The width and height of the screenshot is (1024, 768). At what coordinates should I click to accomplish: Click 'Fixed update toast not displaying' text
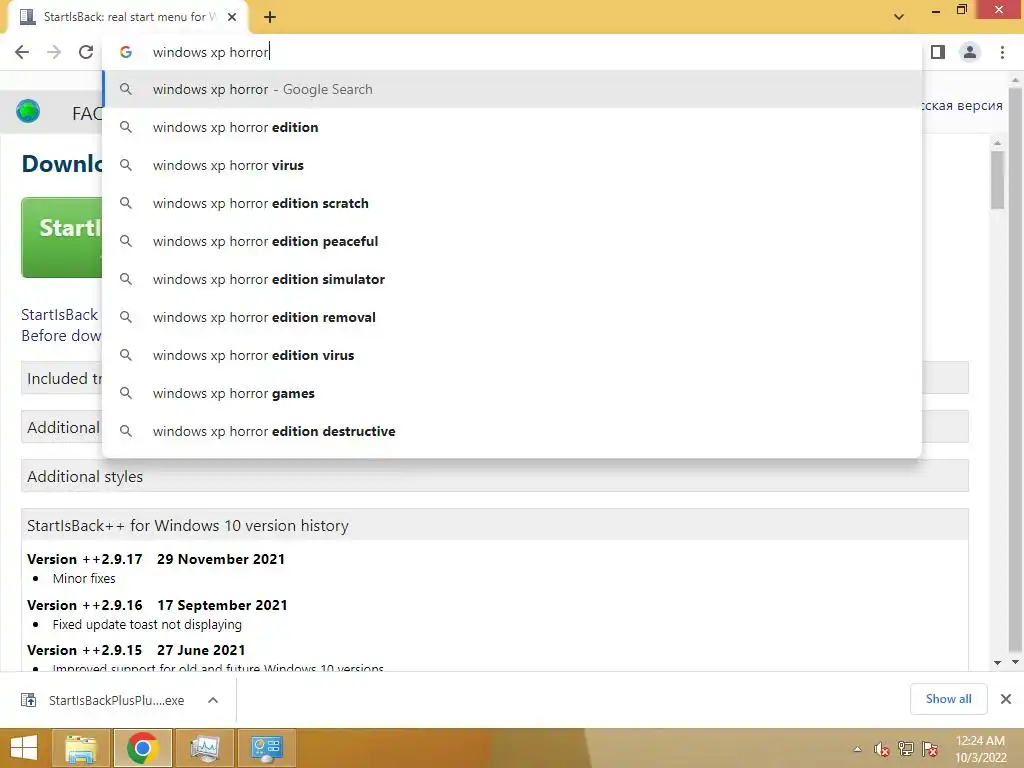(147, 624)
